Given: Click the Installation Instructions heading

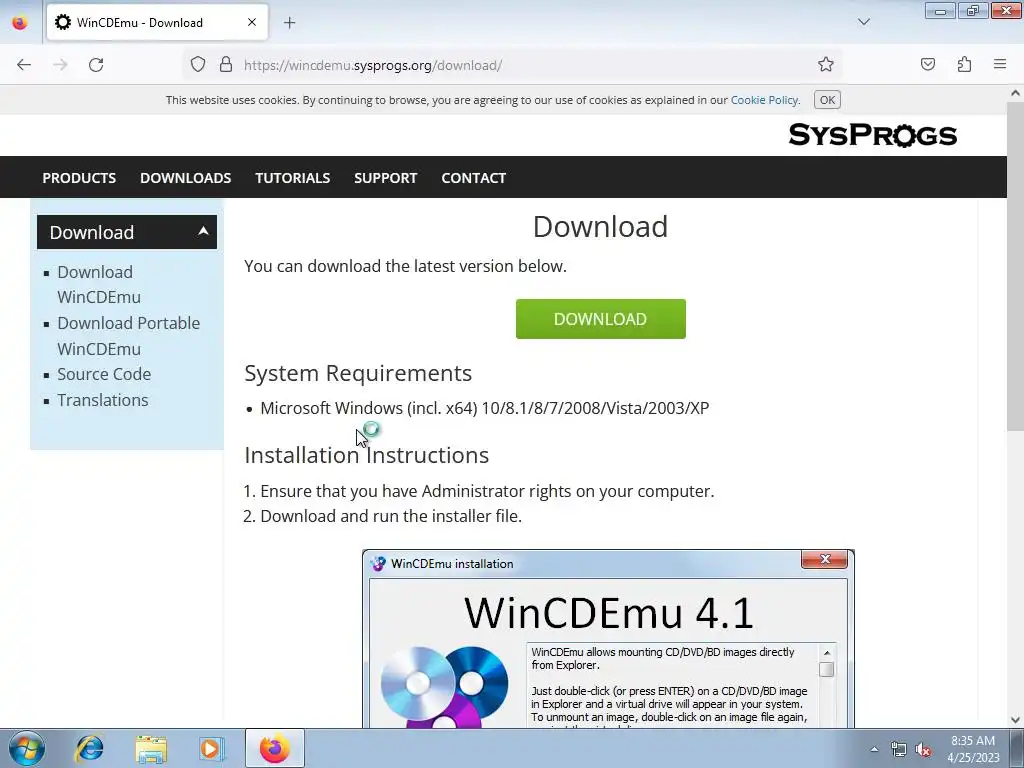Looking at the screenshot, I should coord(366,455).
